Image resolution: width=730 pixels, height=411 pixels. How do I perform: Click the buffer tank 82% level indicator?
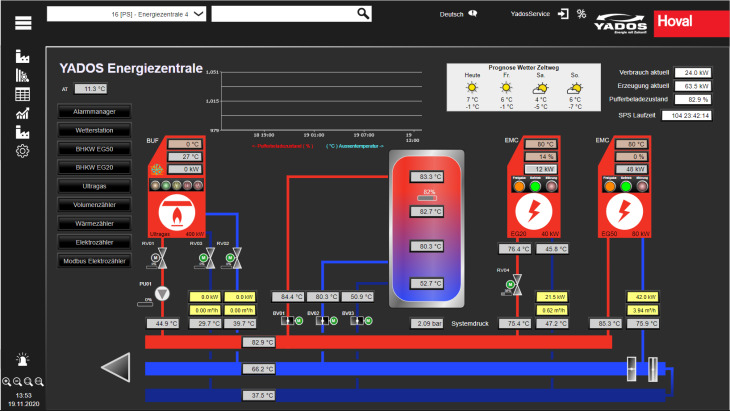tap(431, 193)
